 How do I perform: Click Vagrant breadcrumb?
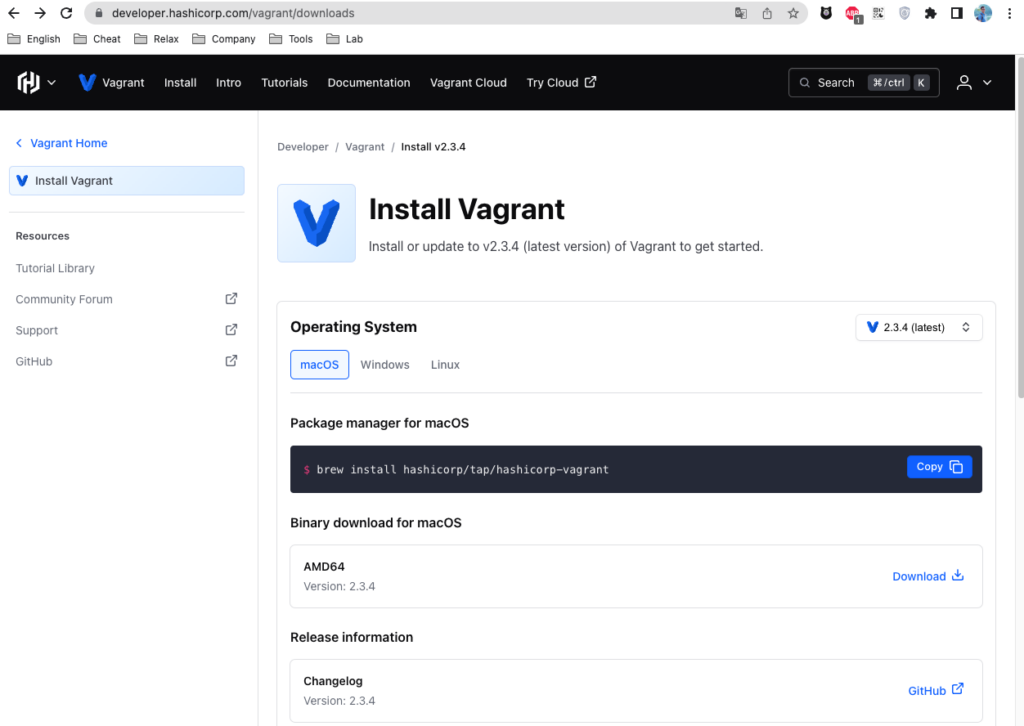tap(364, 147)
